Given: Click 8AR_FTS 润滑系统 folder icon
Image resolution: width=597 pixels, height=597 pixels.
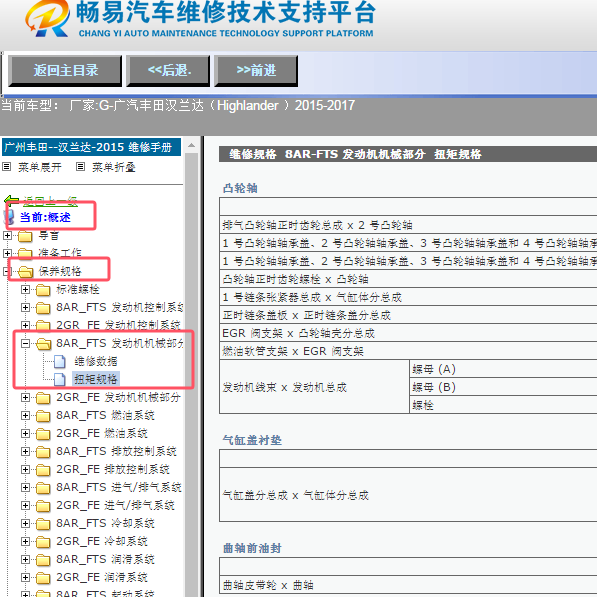Looking at the screenshot, I should tap(43, 560).
